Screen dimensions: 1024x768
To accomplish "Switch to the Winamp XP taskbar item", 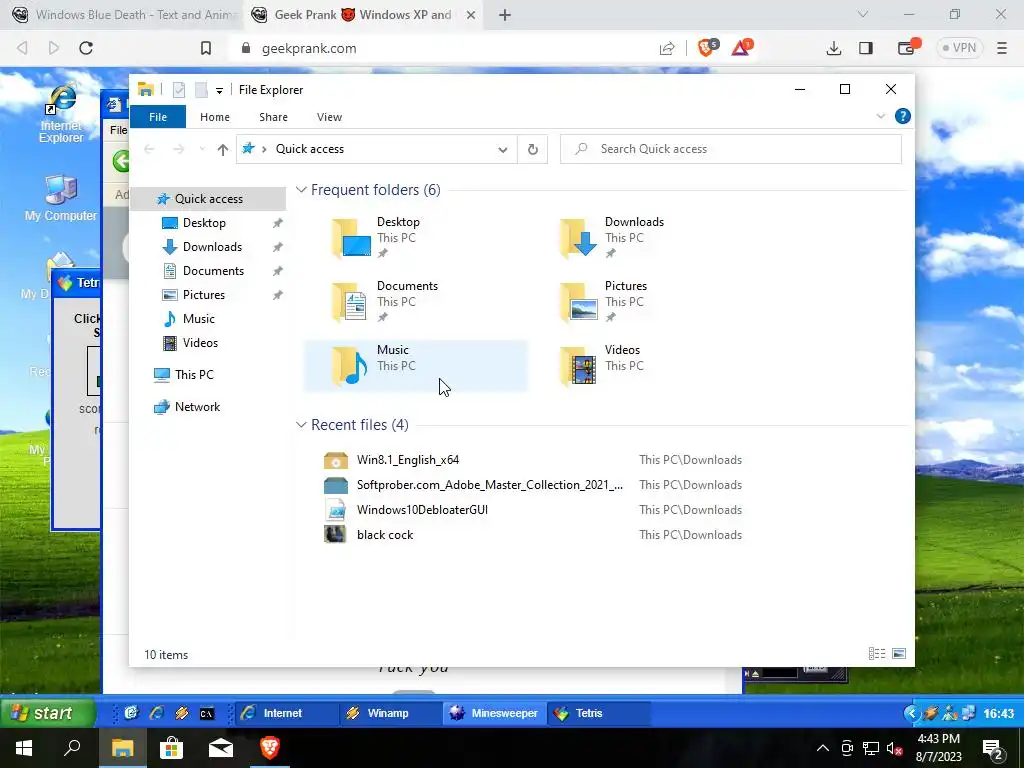I will [x=390, y=713].
